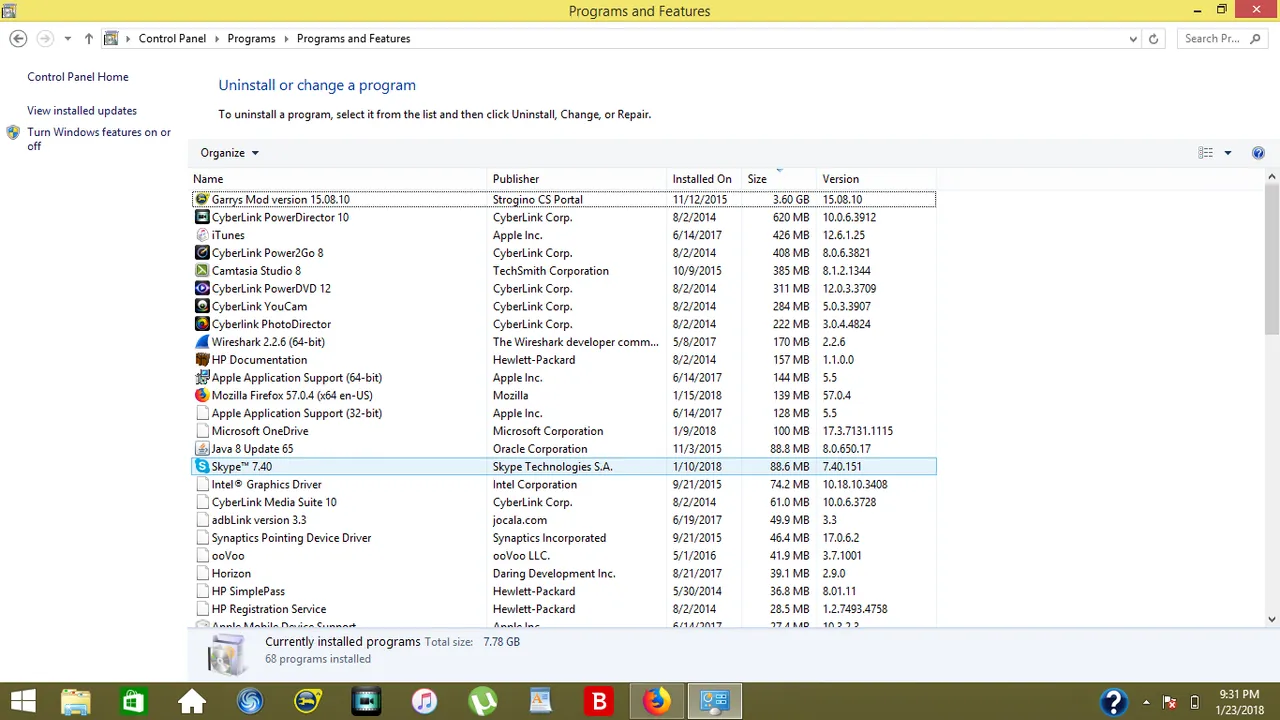This screenshot has width=1280, height=720.
Task: Select the CyberLink YouCam icon
Action: tap(202, 307)
